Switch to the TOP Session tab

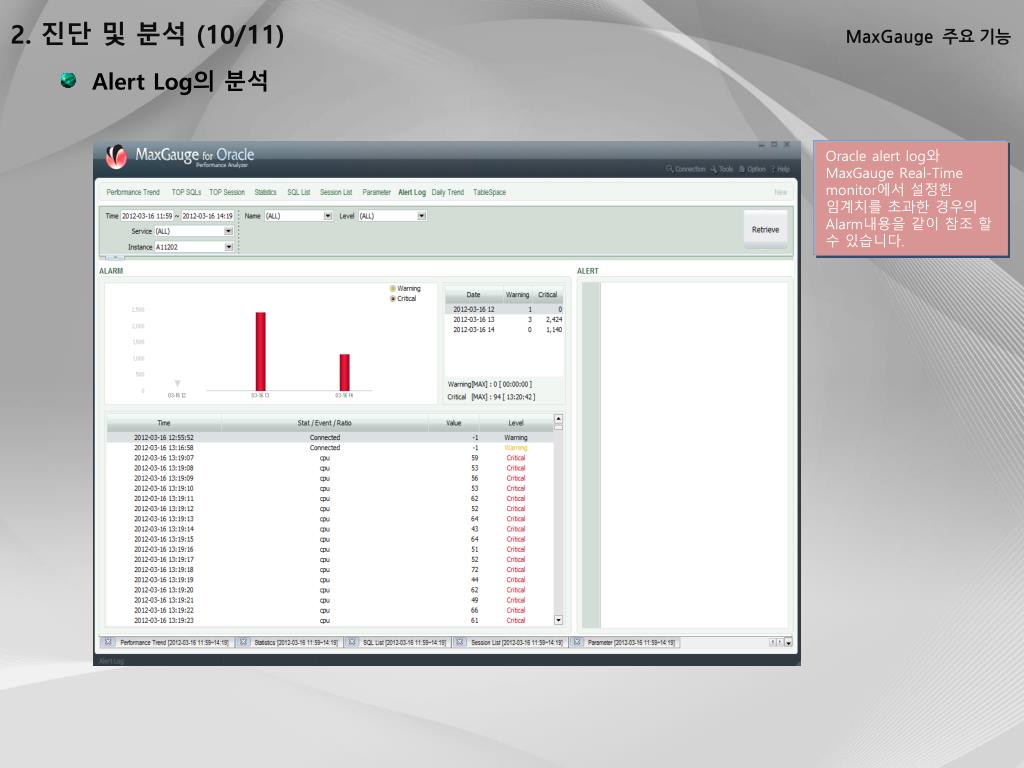tap(227, 193)
